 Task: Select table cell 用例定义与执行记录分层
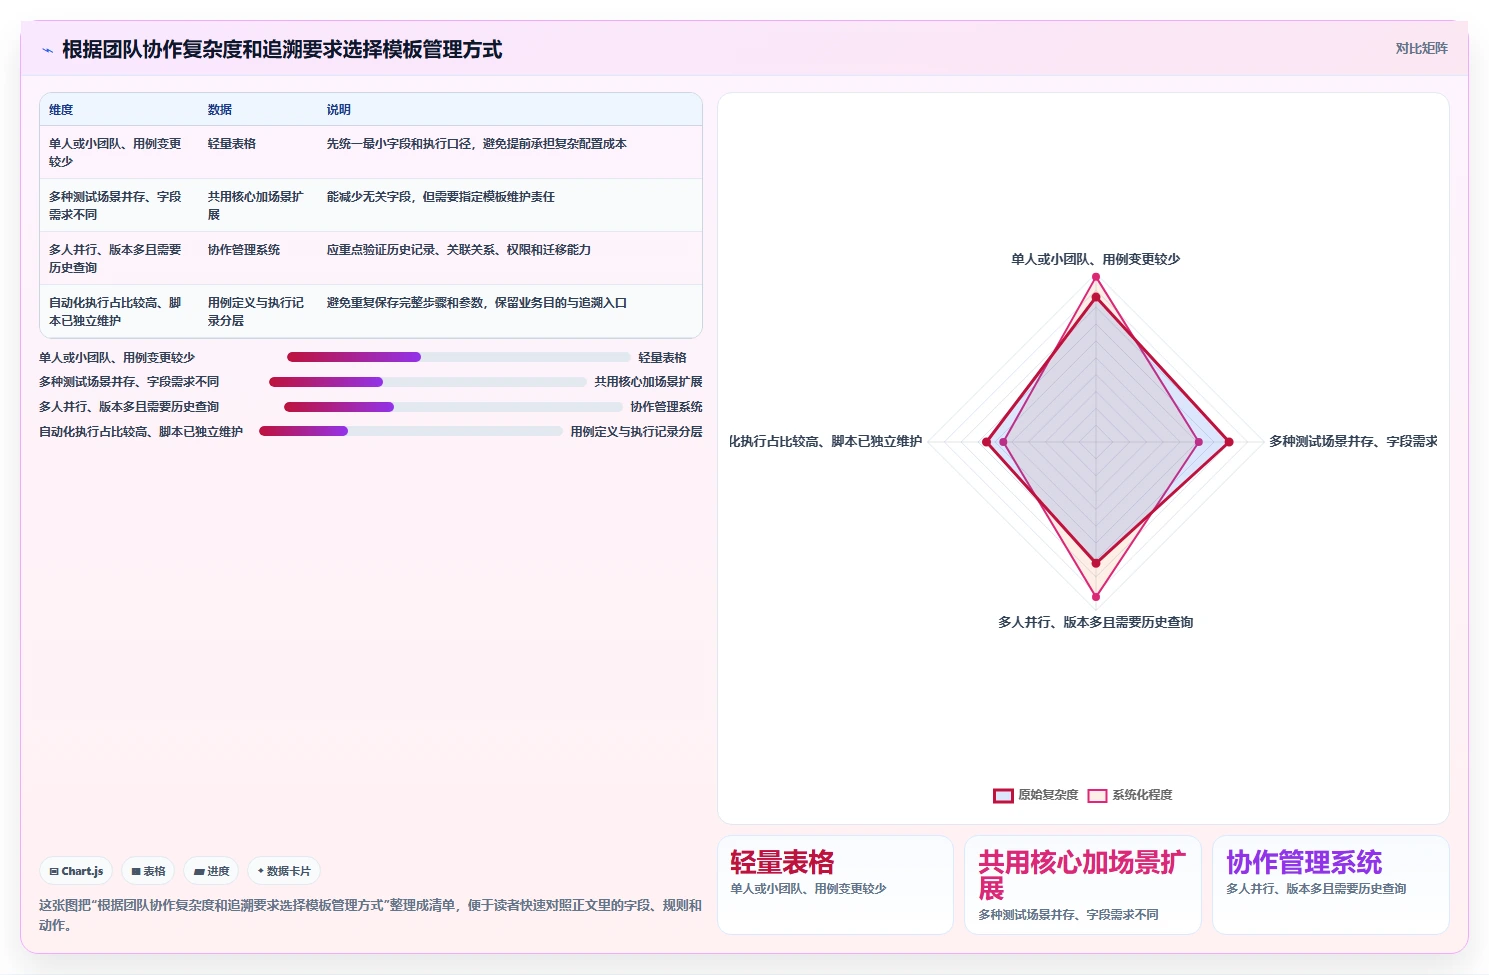coord(256,311)
